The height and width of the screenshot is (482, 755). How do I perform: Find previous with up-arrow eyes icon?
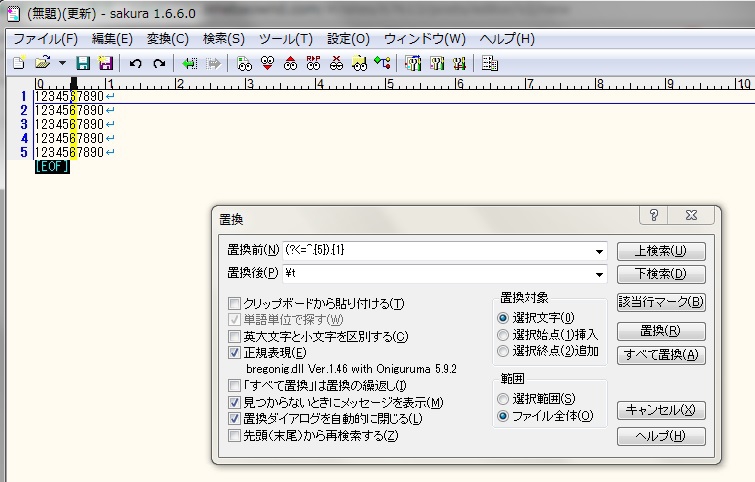tap(290, 63)
